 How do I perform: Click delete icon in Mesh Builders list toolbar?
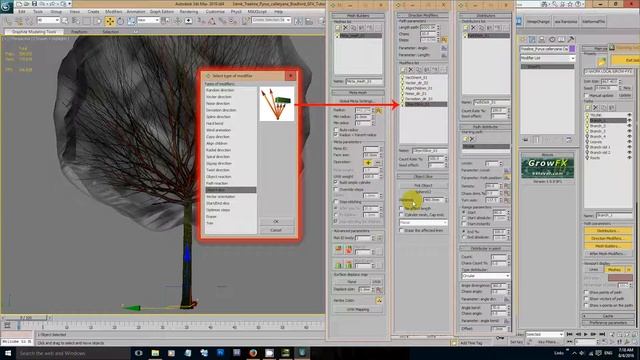345,28
